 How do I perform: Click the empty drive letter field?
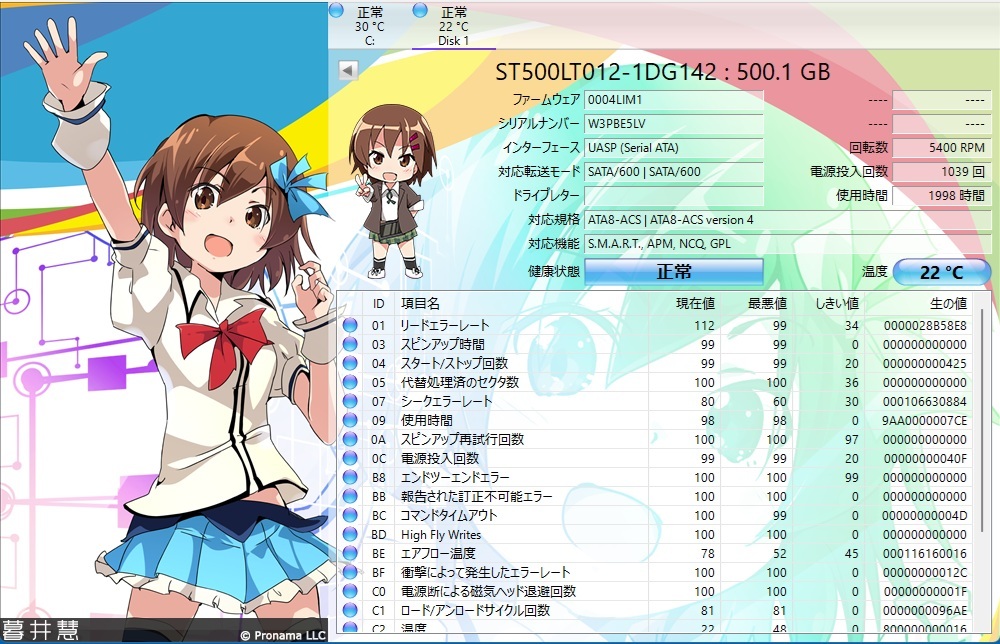pyautogui.click(x=673, y=195)
